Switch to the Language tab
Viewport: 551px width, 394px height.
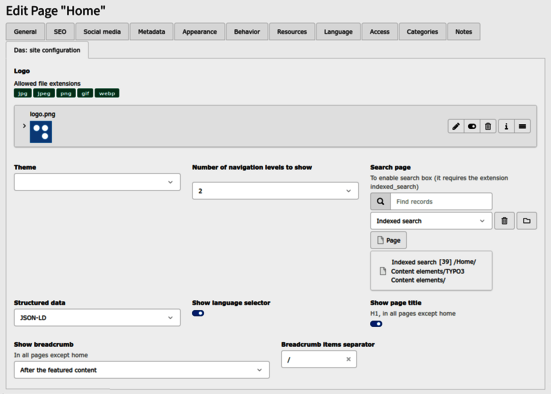pyautogui.click(x=338, y=32)
